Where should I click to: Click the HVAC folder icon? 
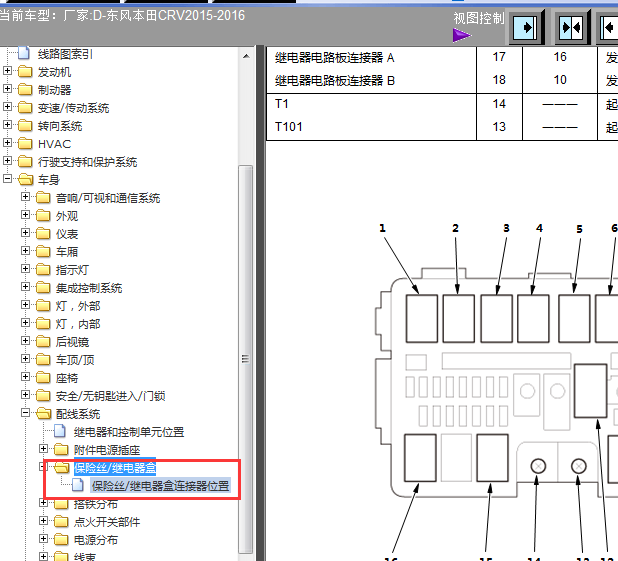pyautogui.click(x=25, y=143)
